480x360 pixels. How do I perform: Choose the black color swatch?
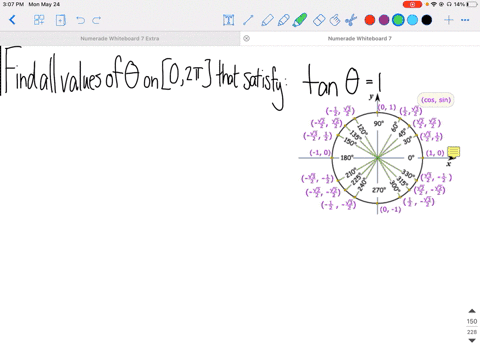[427, 20]
